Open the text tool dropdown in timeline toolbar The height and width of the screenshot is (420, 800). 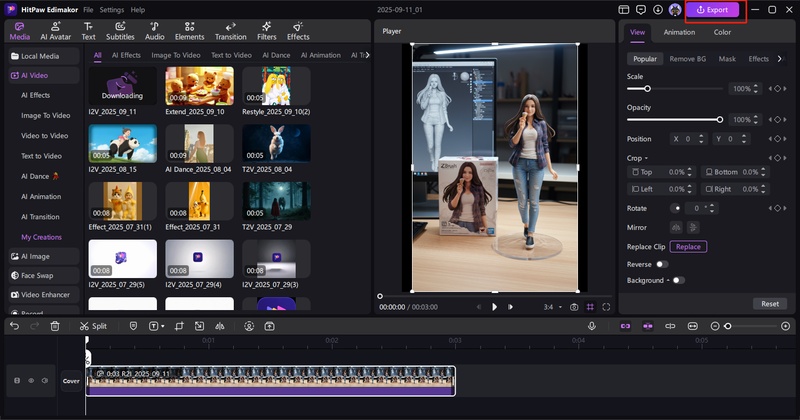163,326
